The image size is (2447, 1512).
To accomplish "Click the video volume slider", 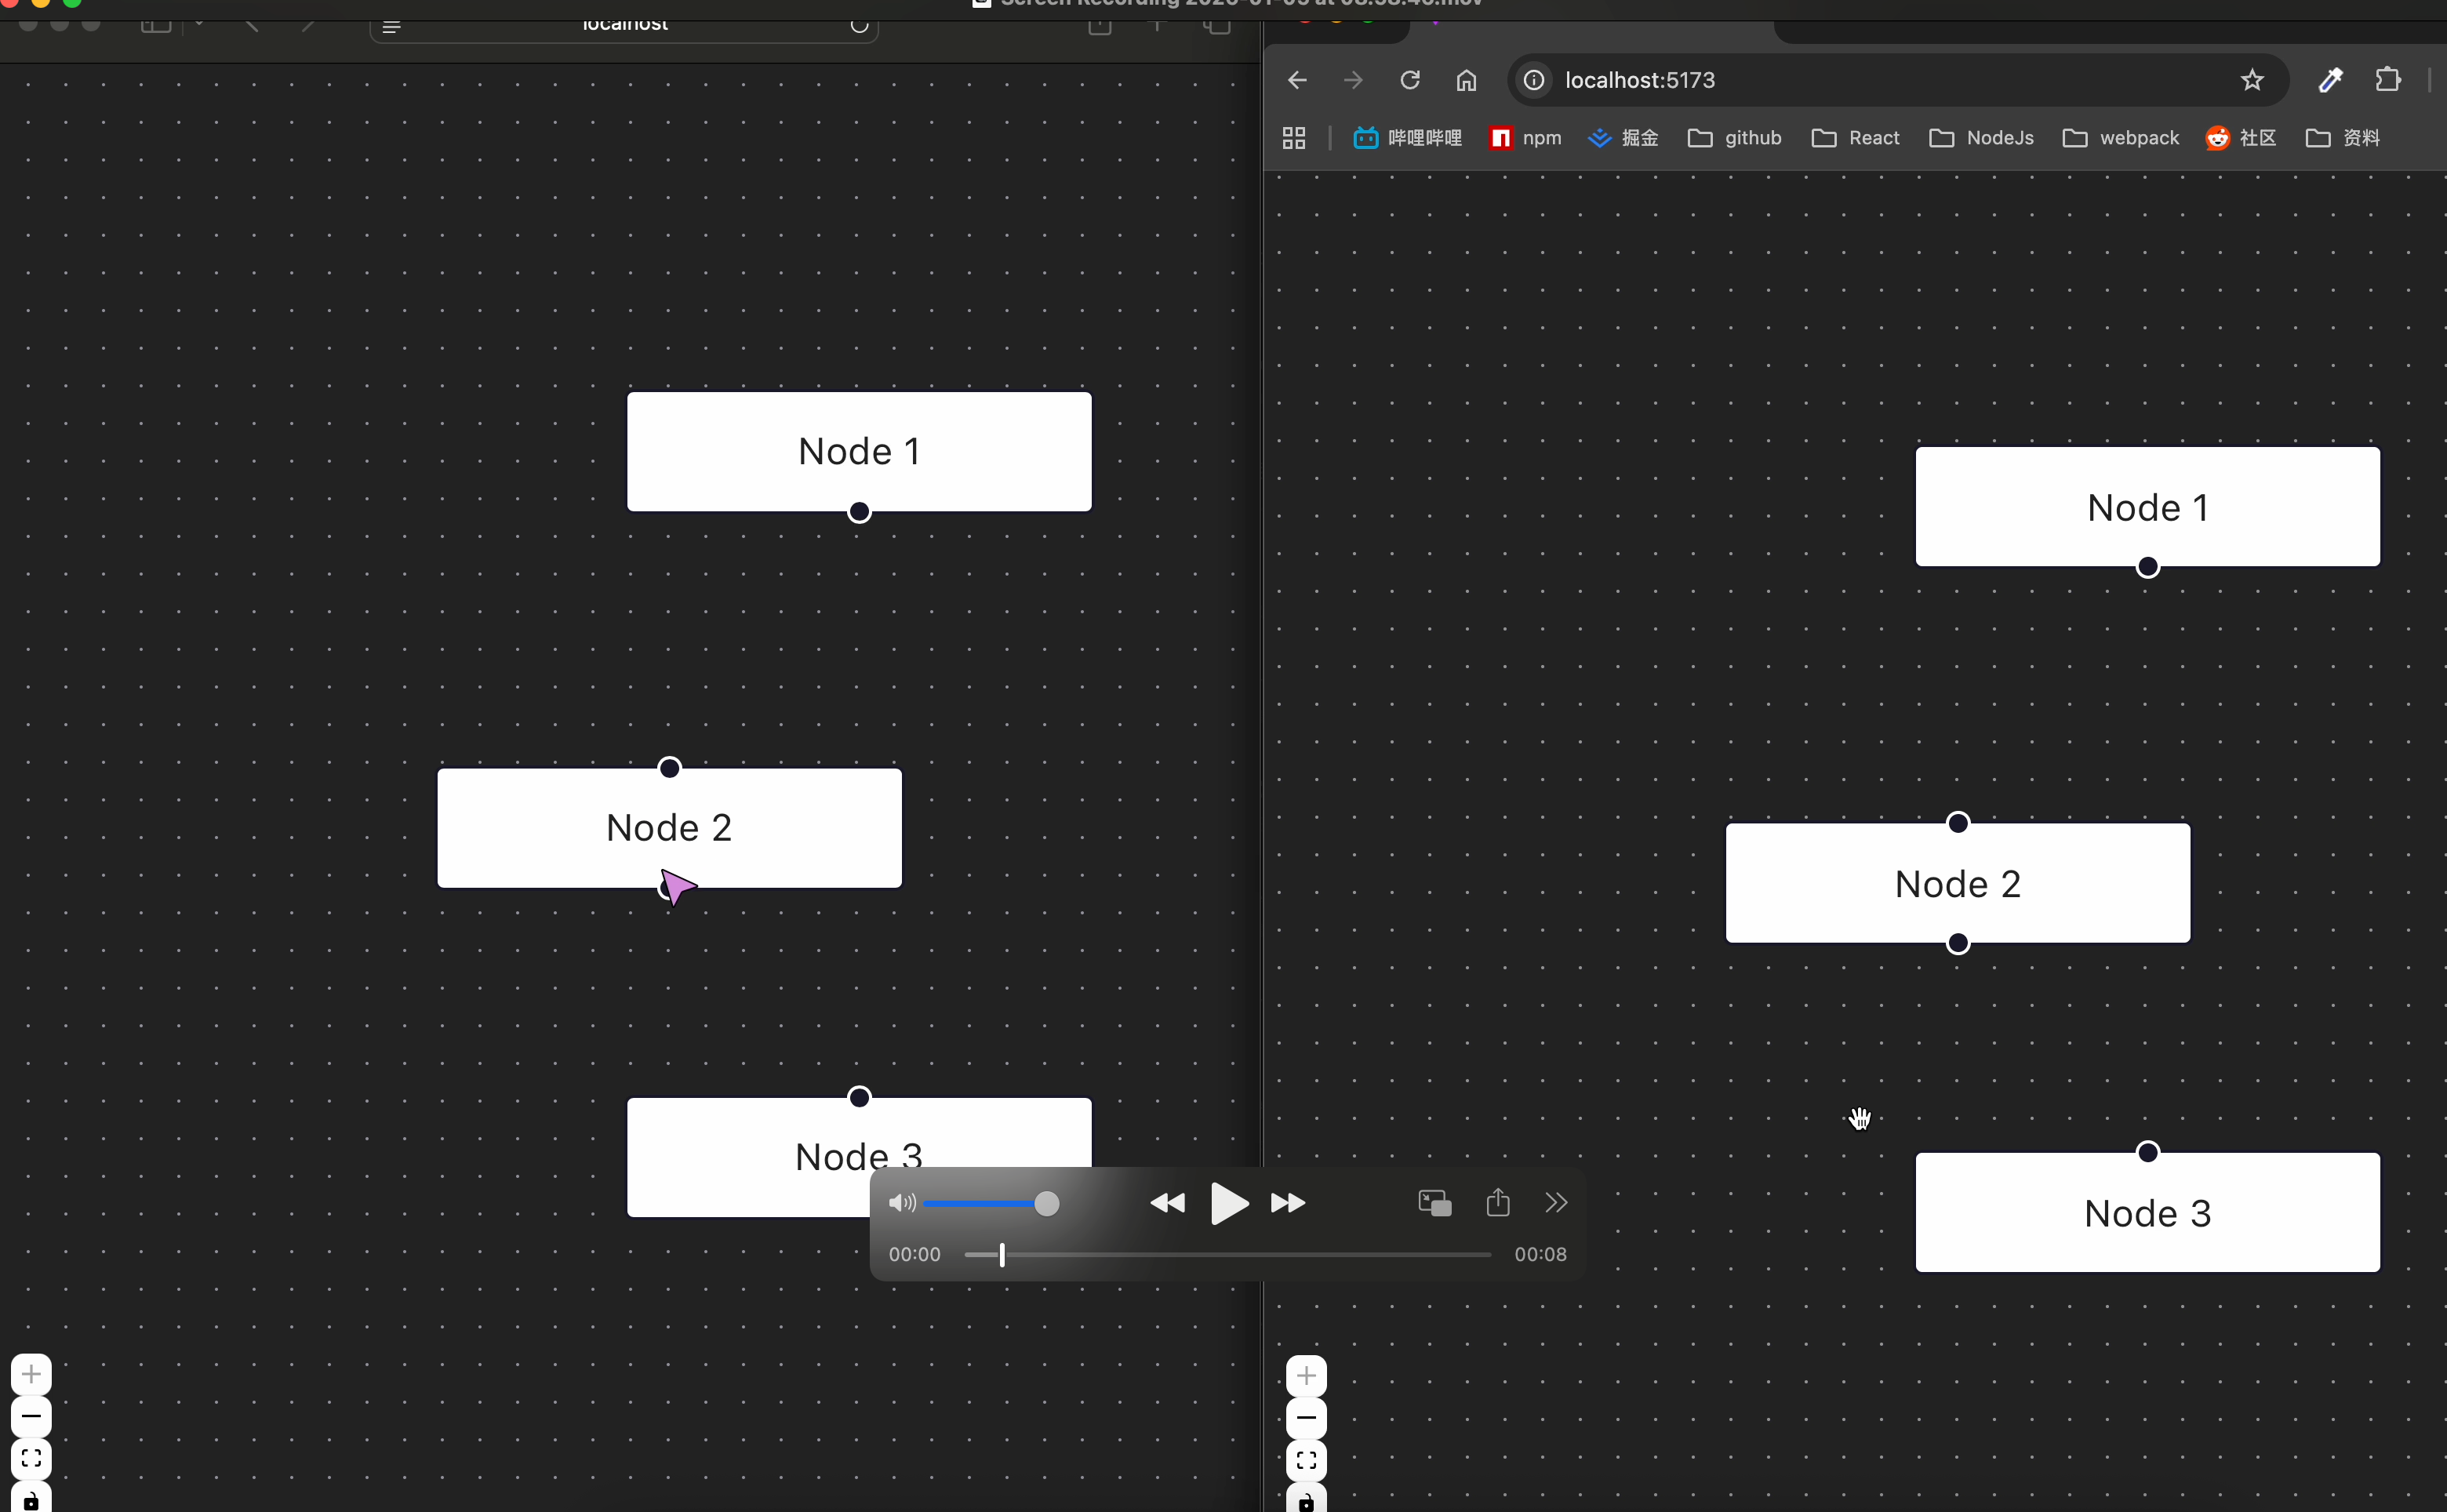I will 985,1203.
